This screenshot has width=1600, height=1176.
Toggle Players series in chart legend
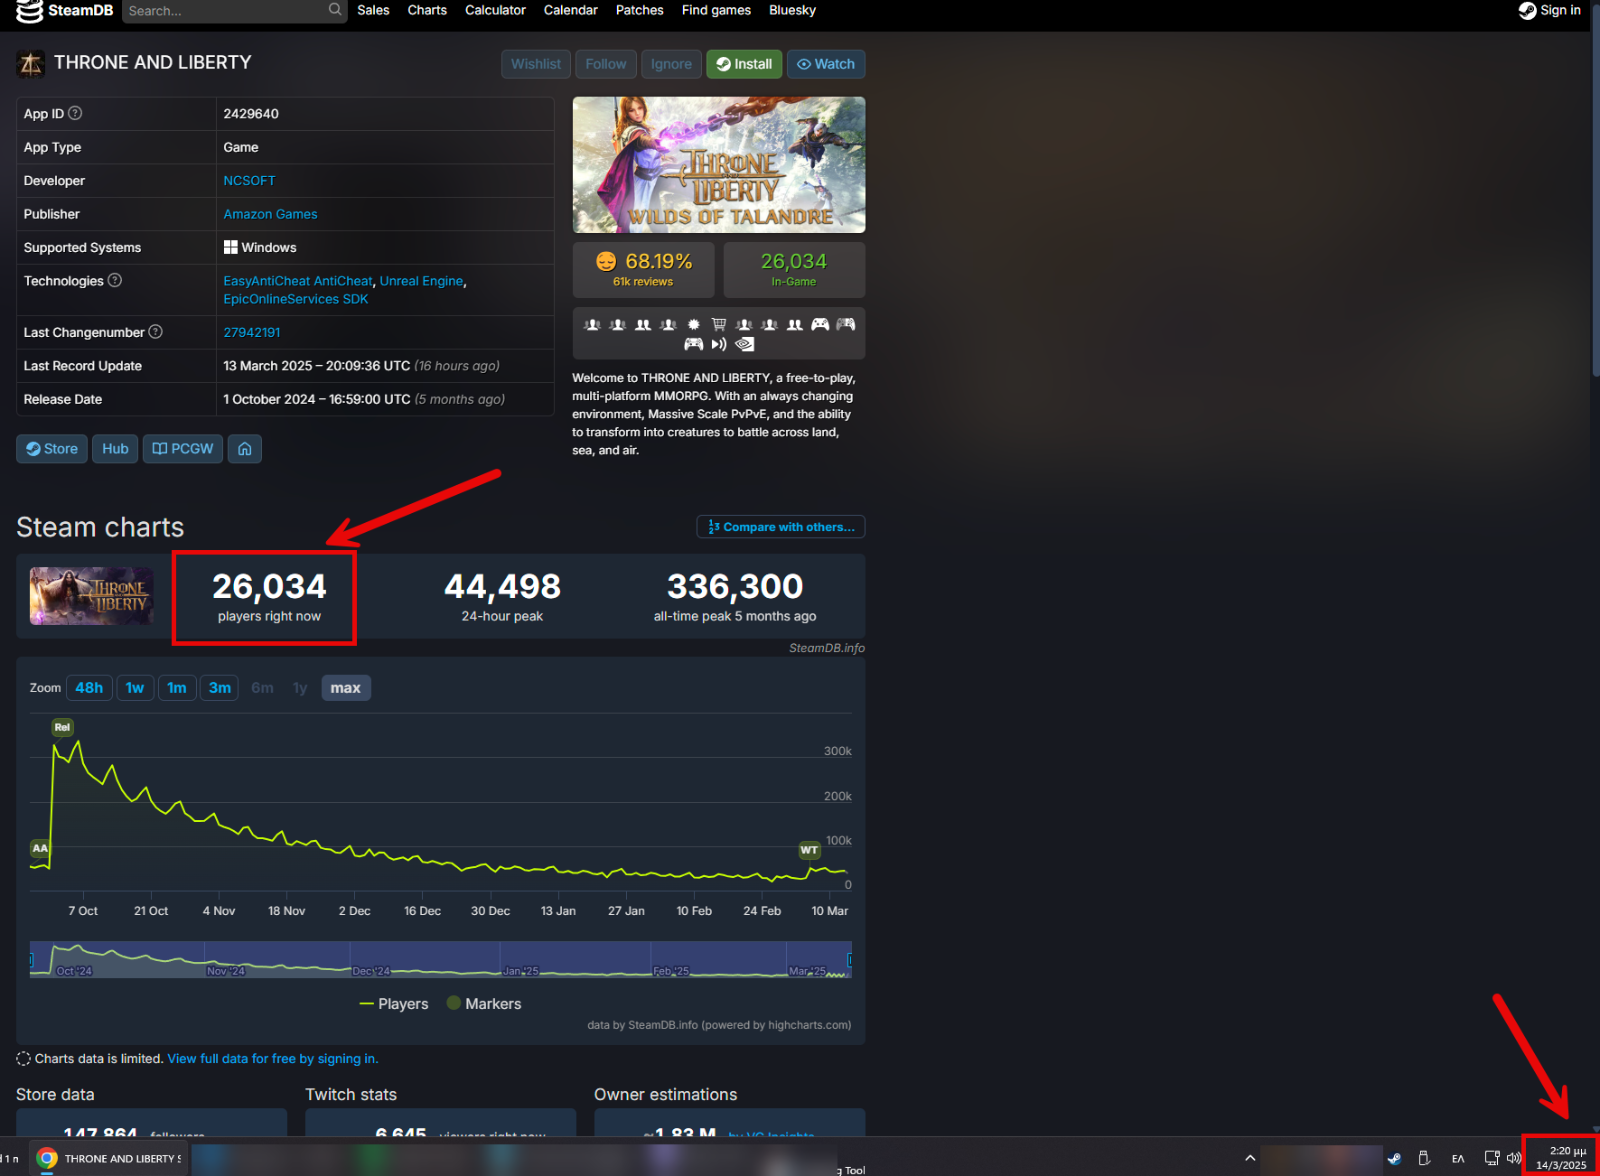click(x=394, y=1004)
